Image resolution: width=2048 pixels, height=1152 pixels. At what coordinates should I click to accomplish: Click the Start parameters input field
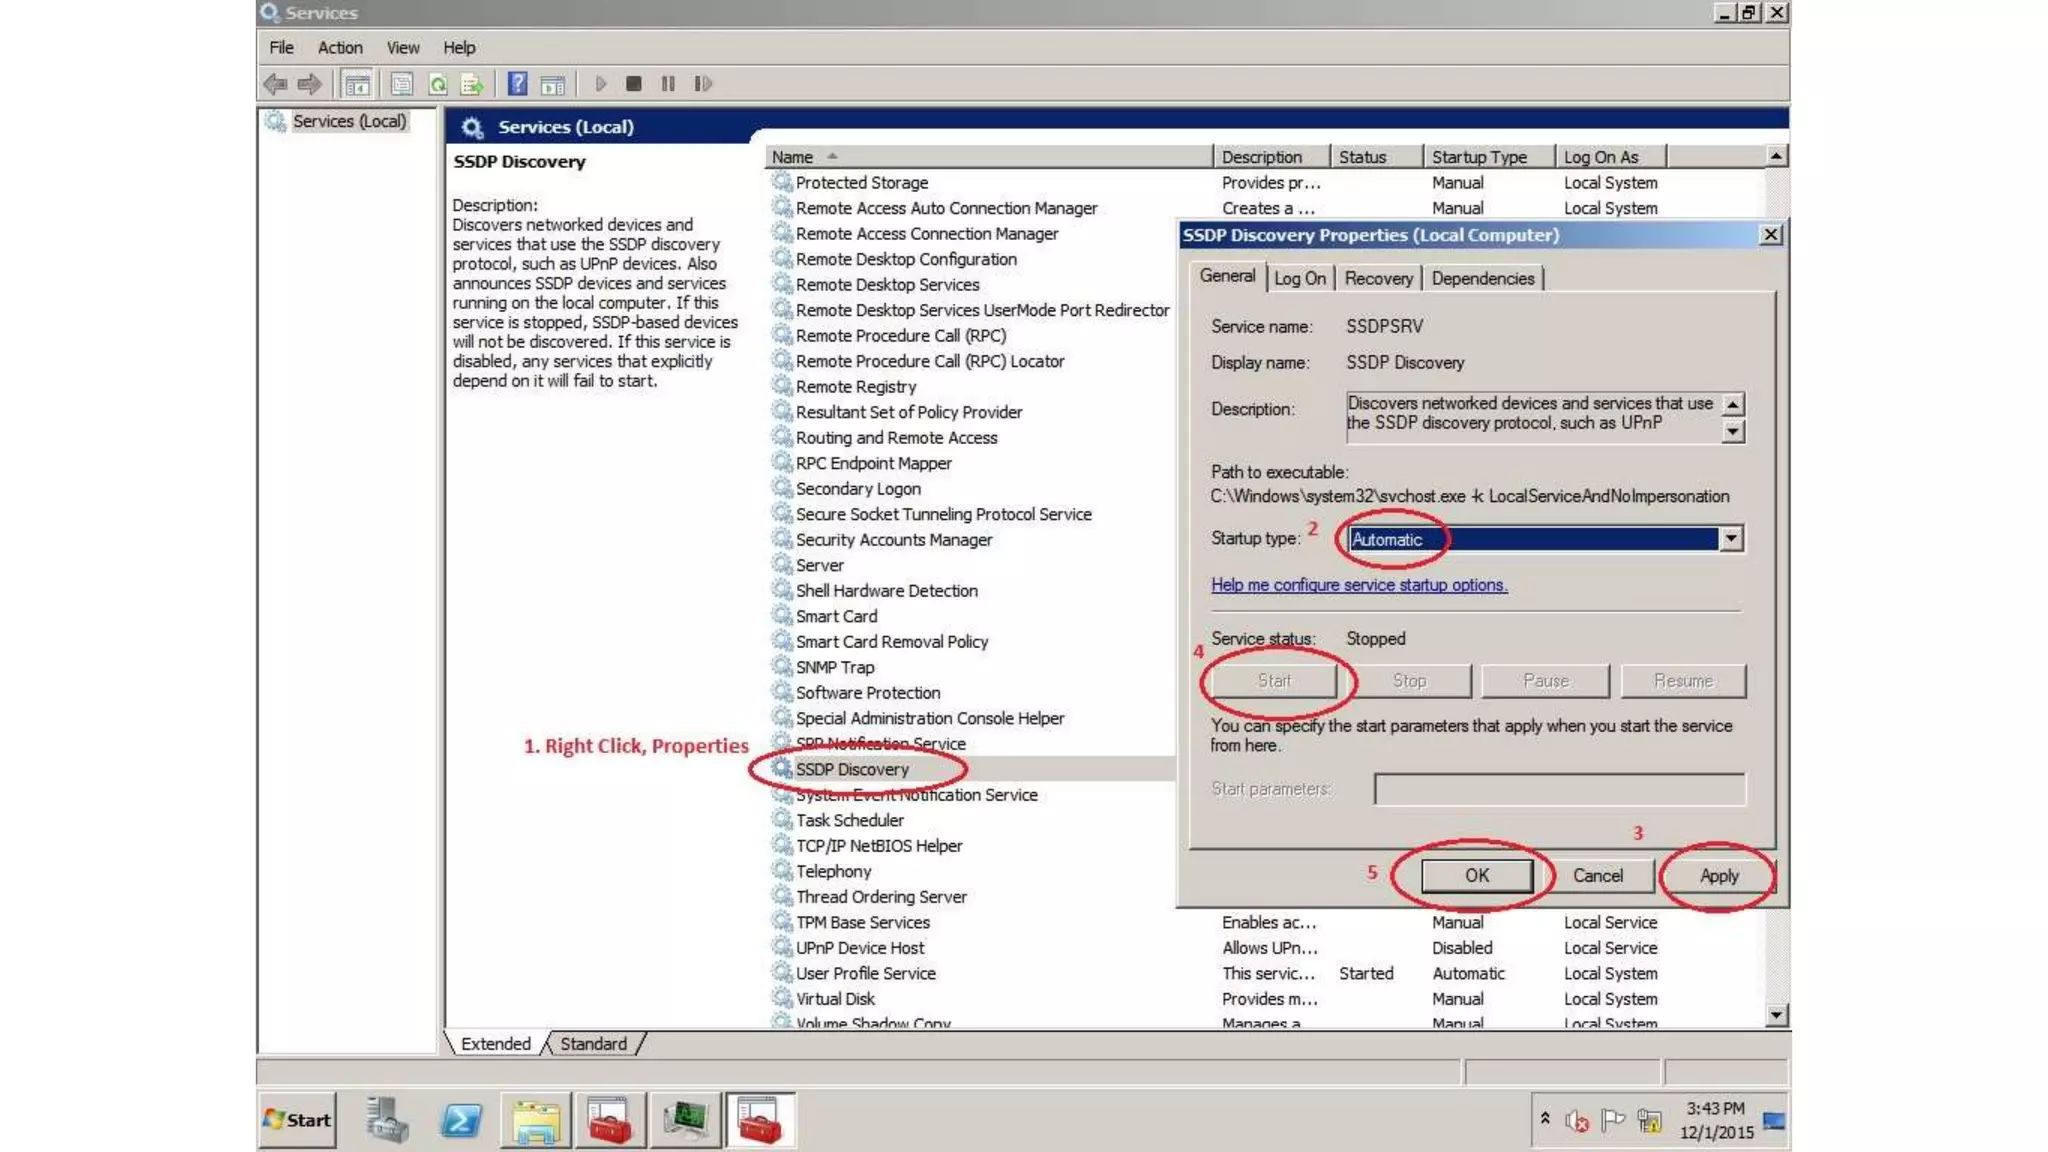point(1559,789)
